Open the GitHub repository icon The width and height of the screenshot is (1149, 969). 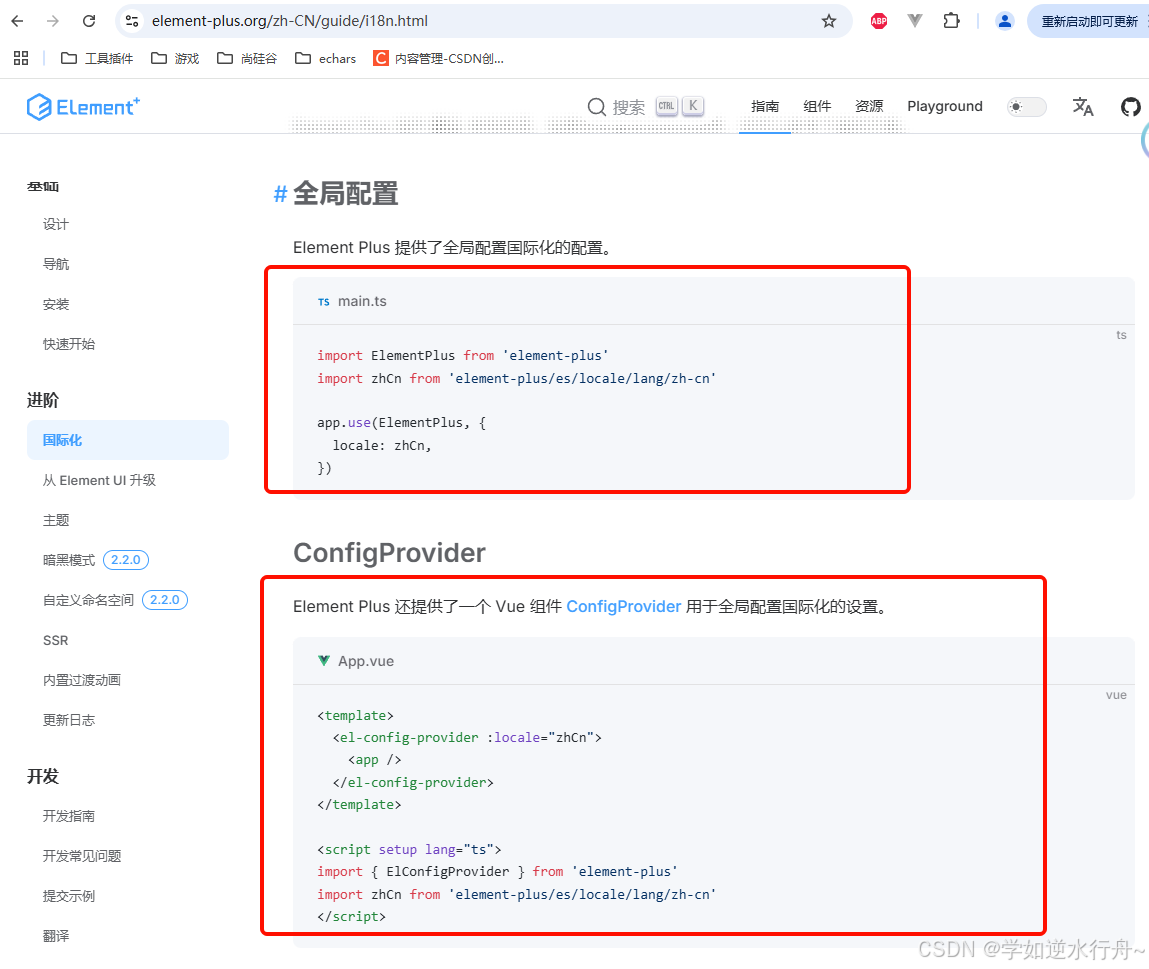tap(1130, 107)
